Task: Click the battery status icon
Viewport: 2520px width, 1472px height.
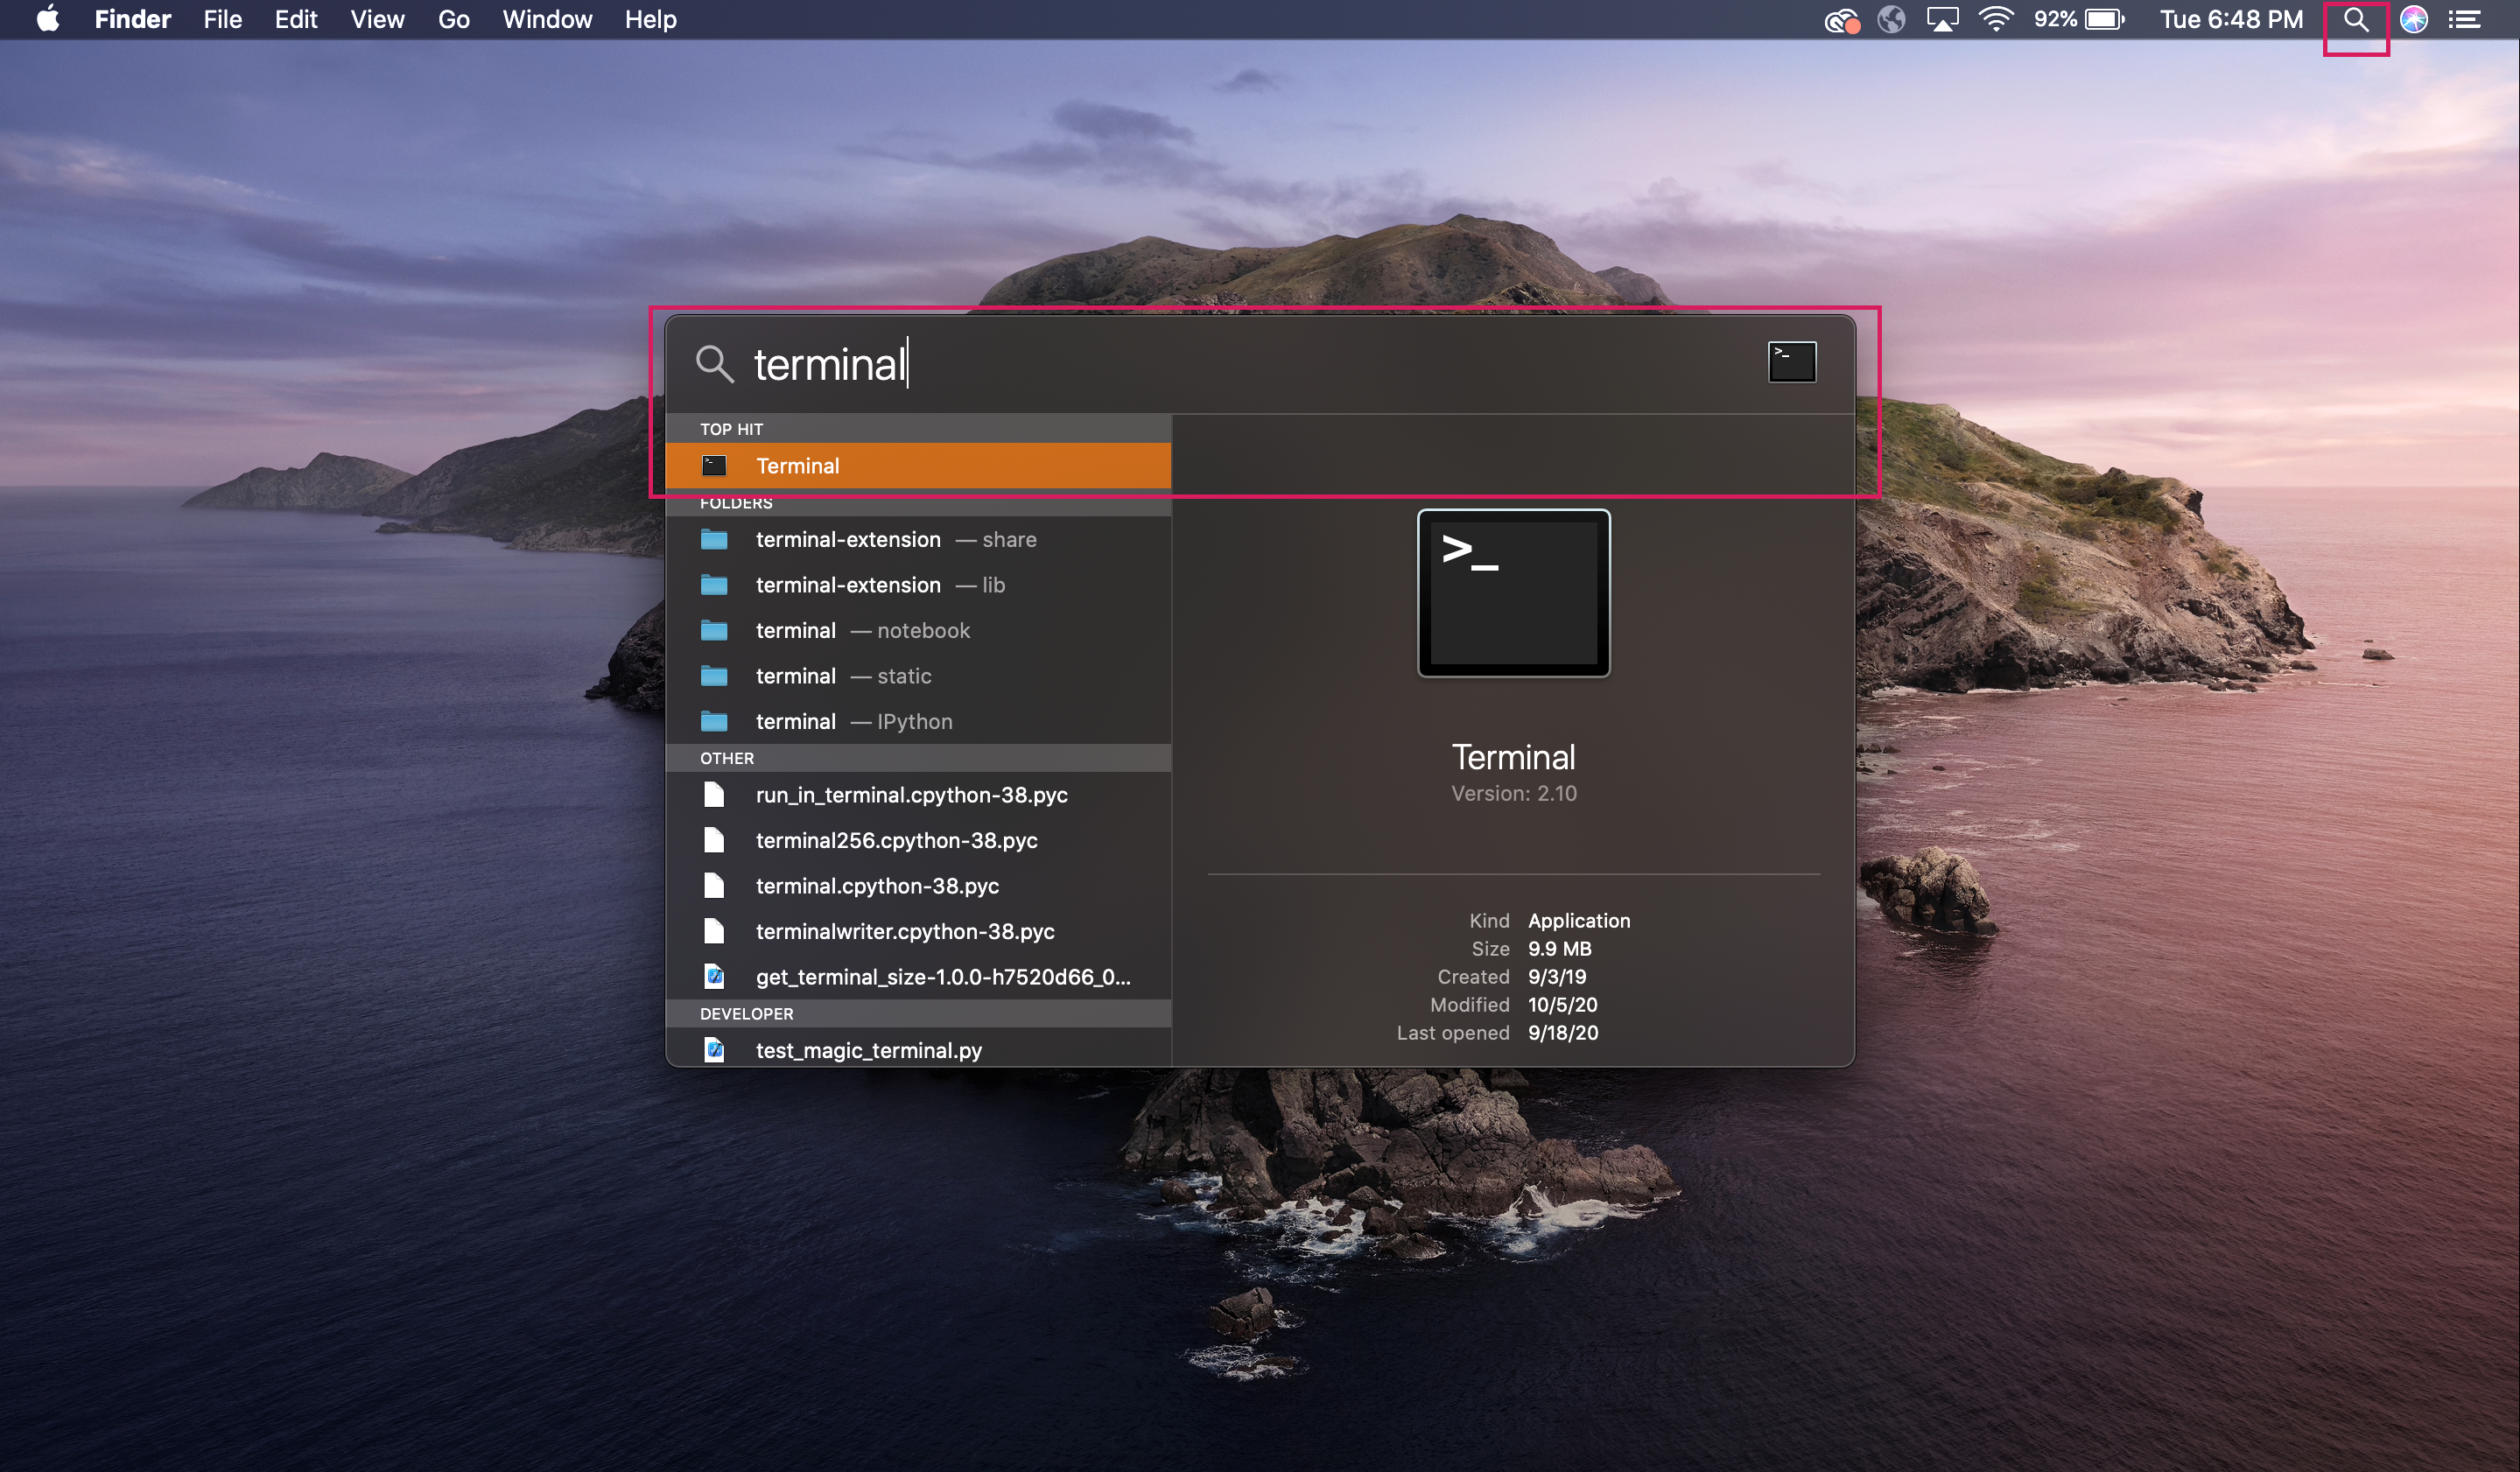Action: tap(2105, 20)
